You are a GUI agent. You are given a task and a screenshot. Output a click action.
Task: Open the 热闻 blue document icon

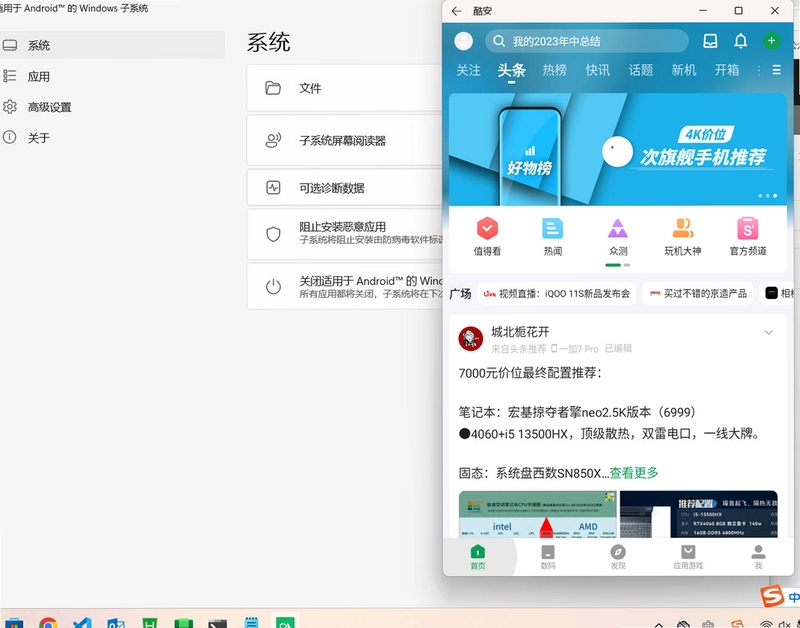553,229
